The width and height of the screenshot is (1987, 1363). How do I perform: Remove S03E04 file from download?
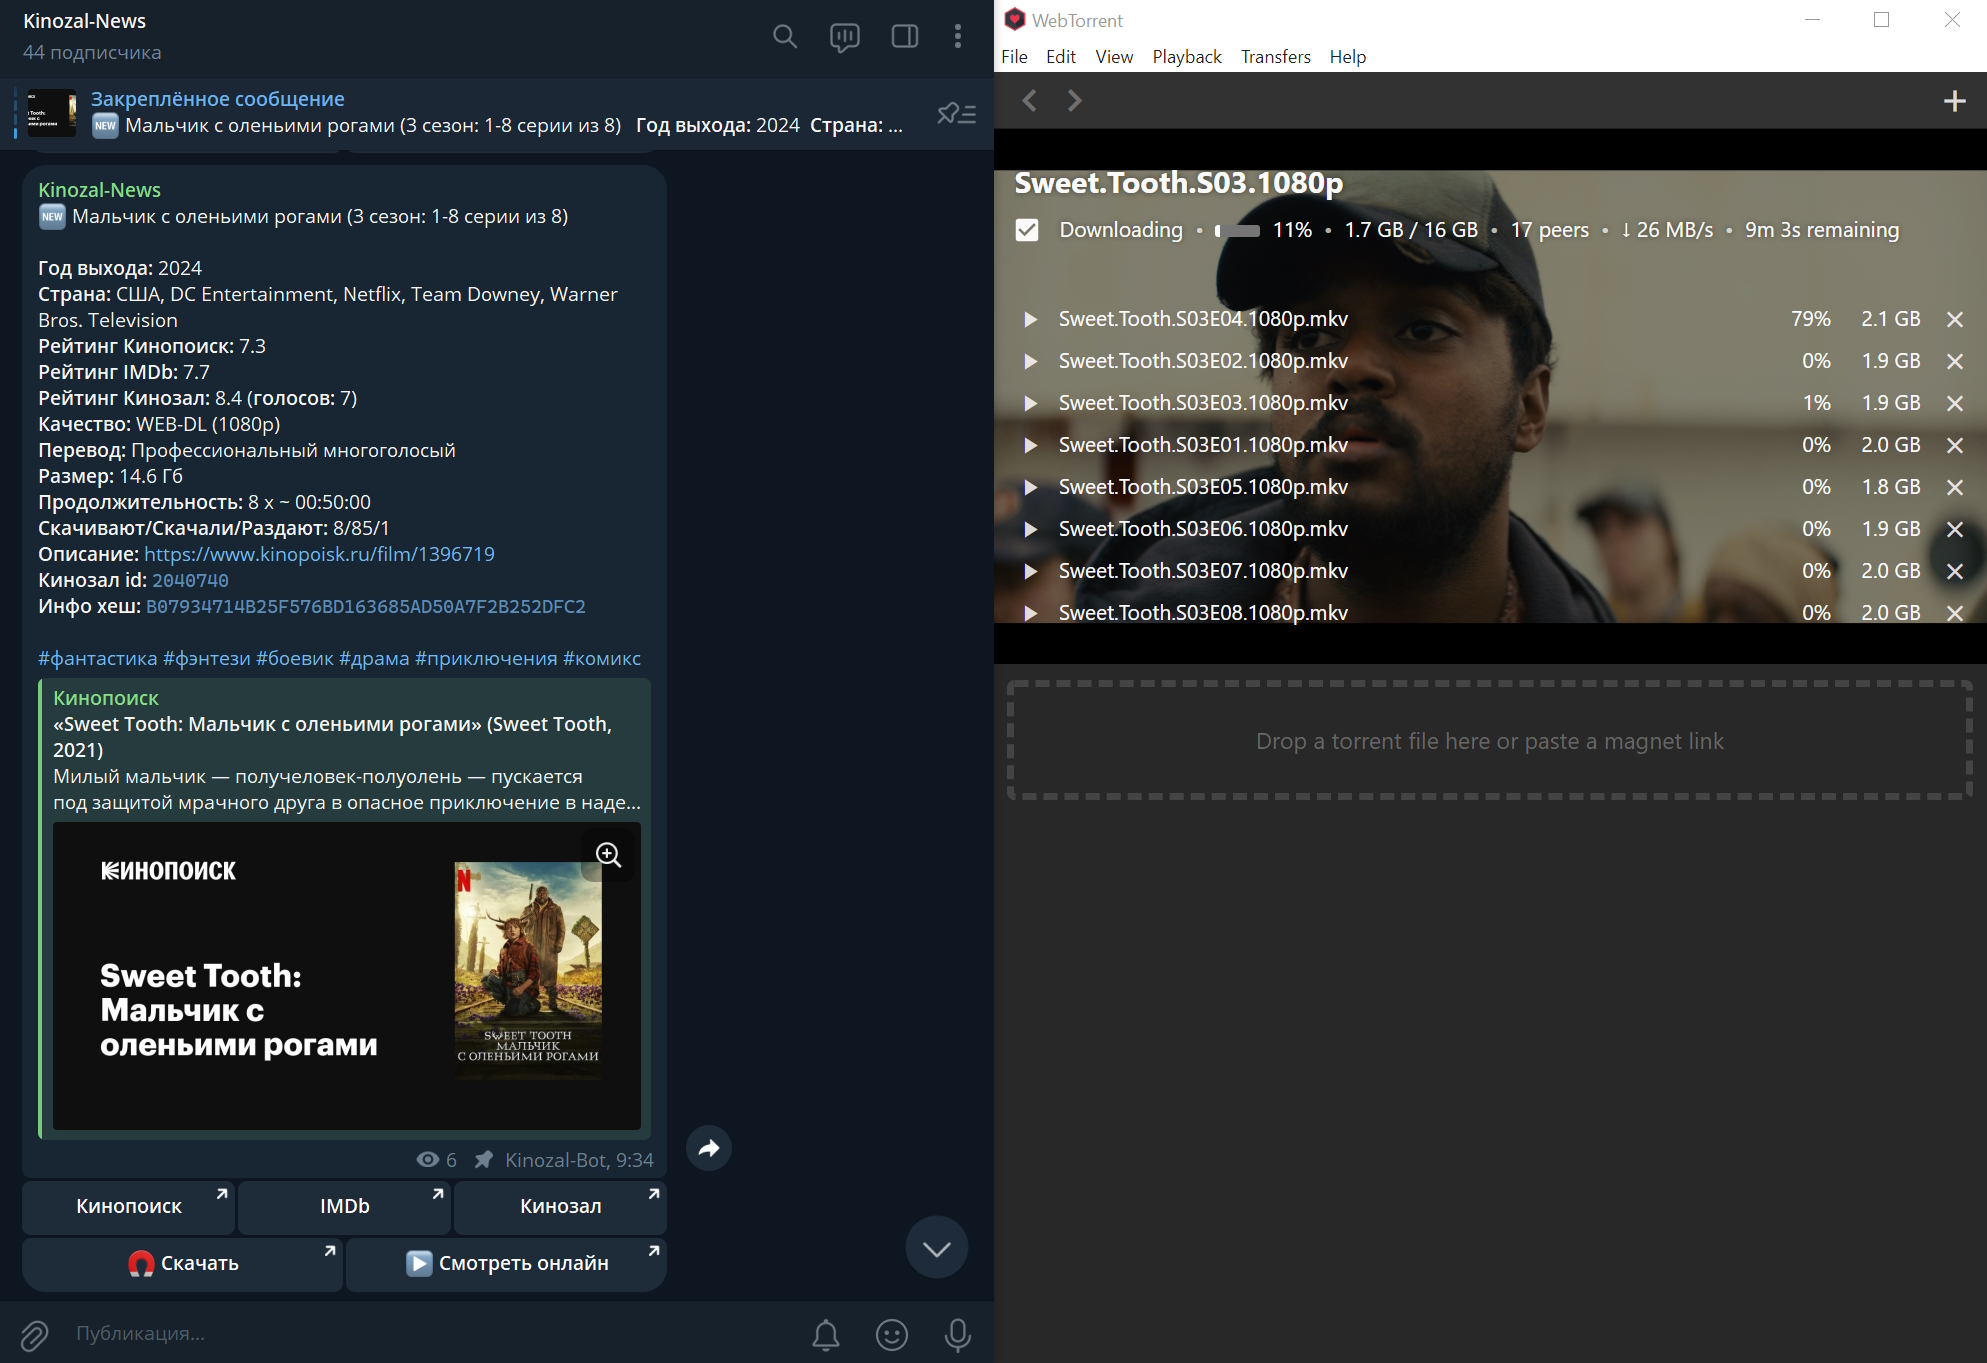1955,319
